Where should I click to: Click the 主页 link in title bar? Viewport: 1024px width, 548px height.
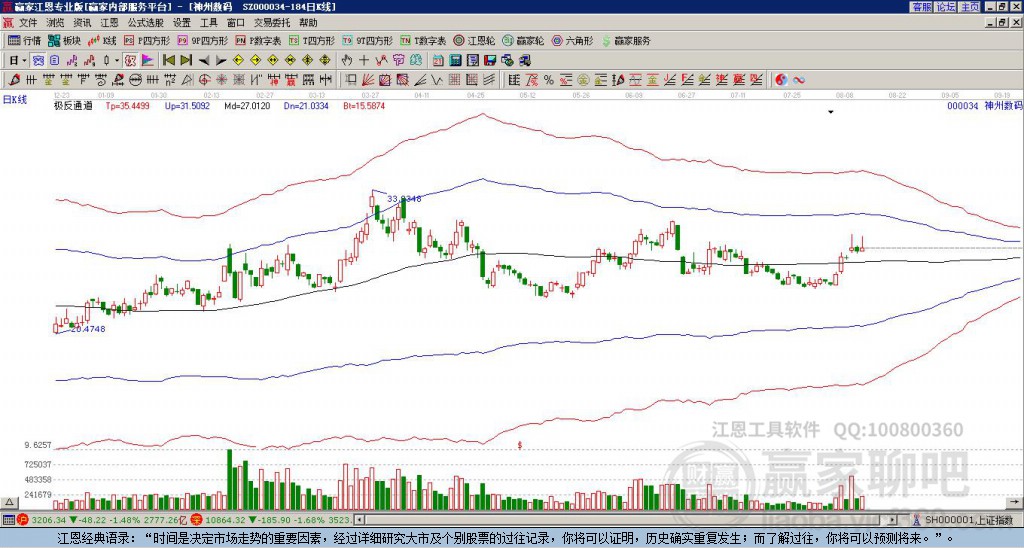970,7
